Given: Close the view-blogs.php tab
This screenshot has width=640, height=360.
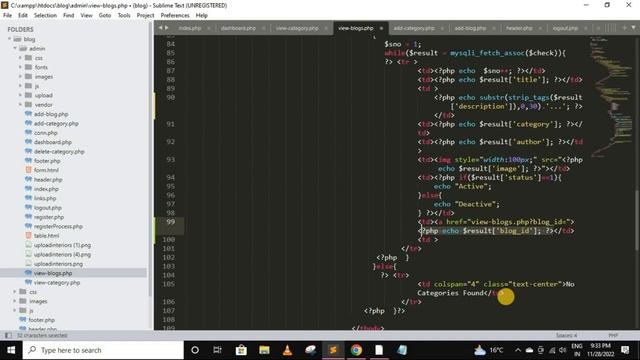Looking at the screenshot, I should coord(382,28).
